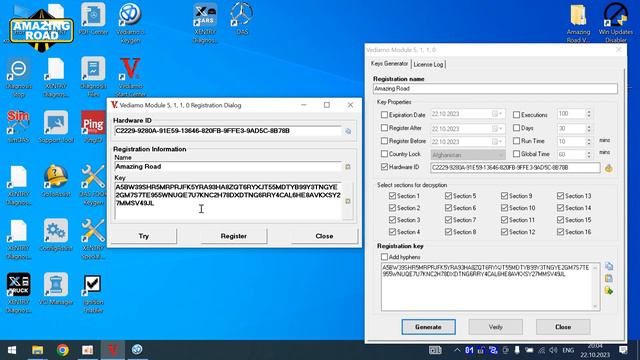Open the Amazing Road folder on desktop
The image size is (640, 360).
578,22
